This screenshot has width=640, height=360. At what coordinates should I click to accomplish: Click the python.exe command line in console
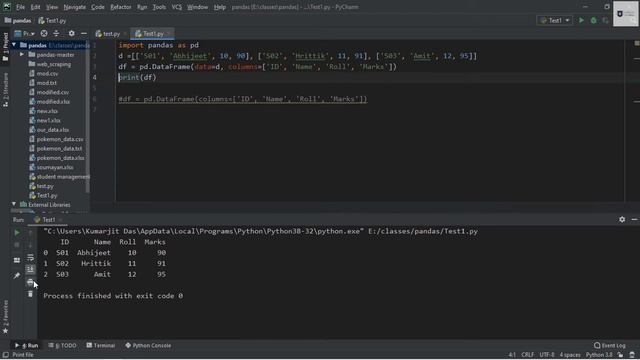[260, 231]
